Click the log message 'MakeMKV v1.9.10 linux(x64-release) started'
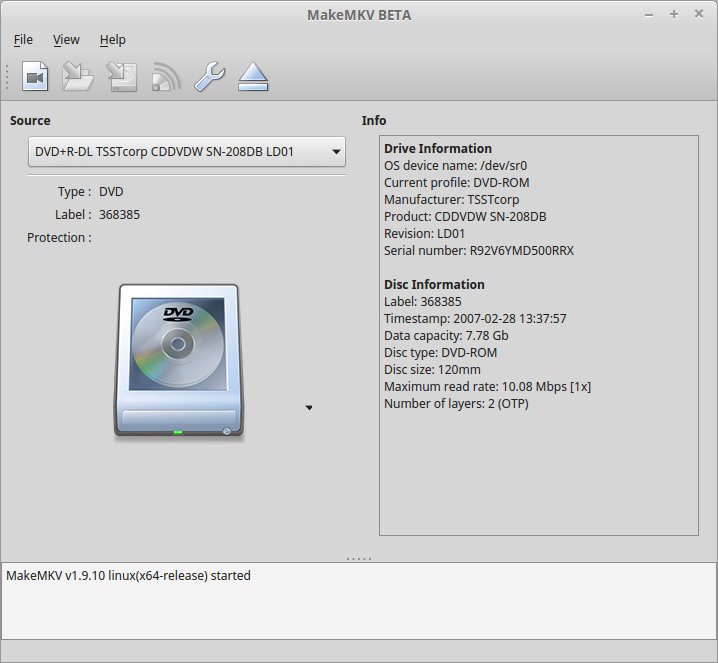 128,576
